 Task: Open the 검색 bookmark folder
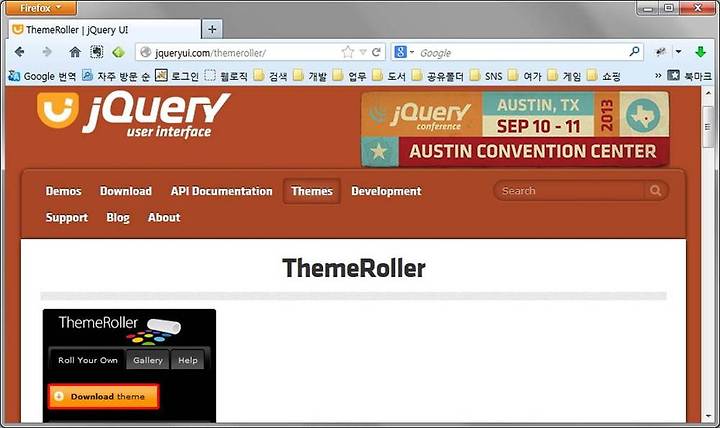pyautogui.click(x=270, y=76)
